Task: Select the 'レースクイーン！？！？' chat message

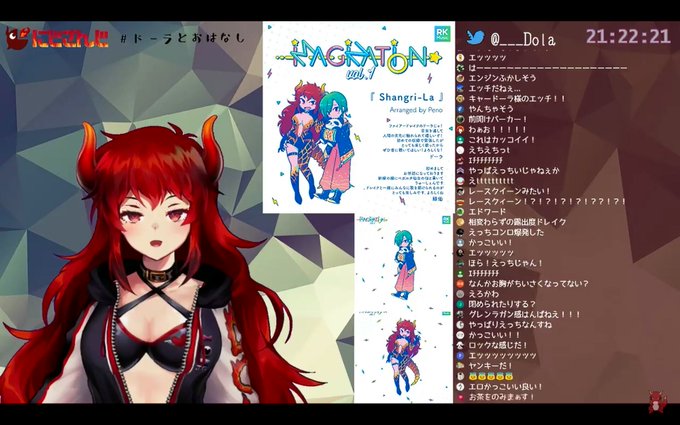Action: pyautogui.click(x=547, y=202)
